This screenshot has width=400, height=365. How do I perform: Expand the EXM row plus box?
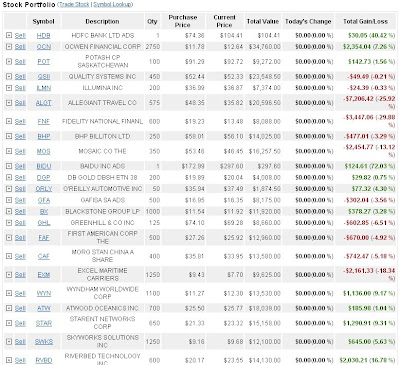(x=9, y=275)
